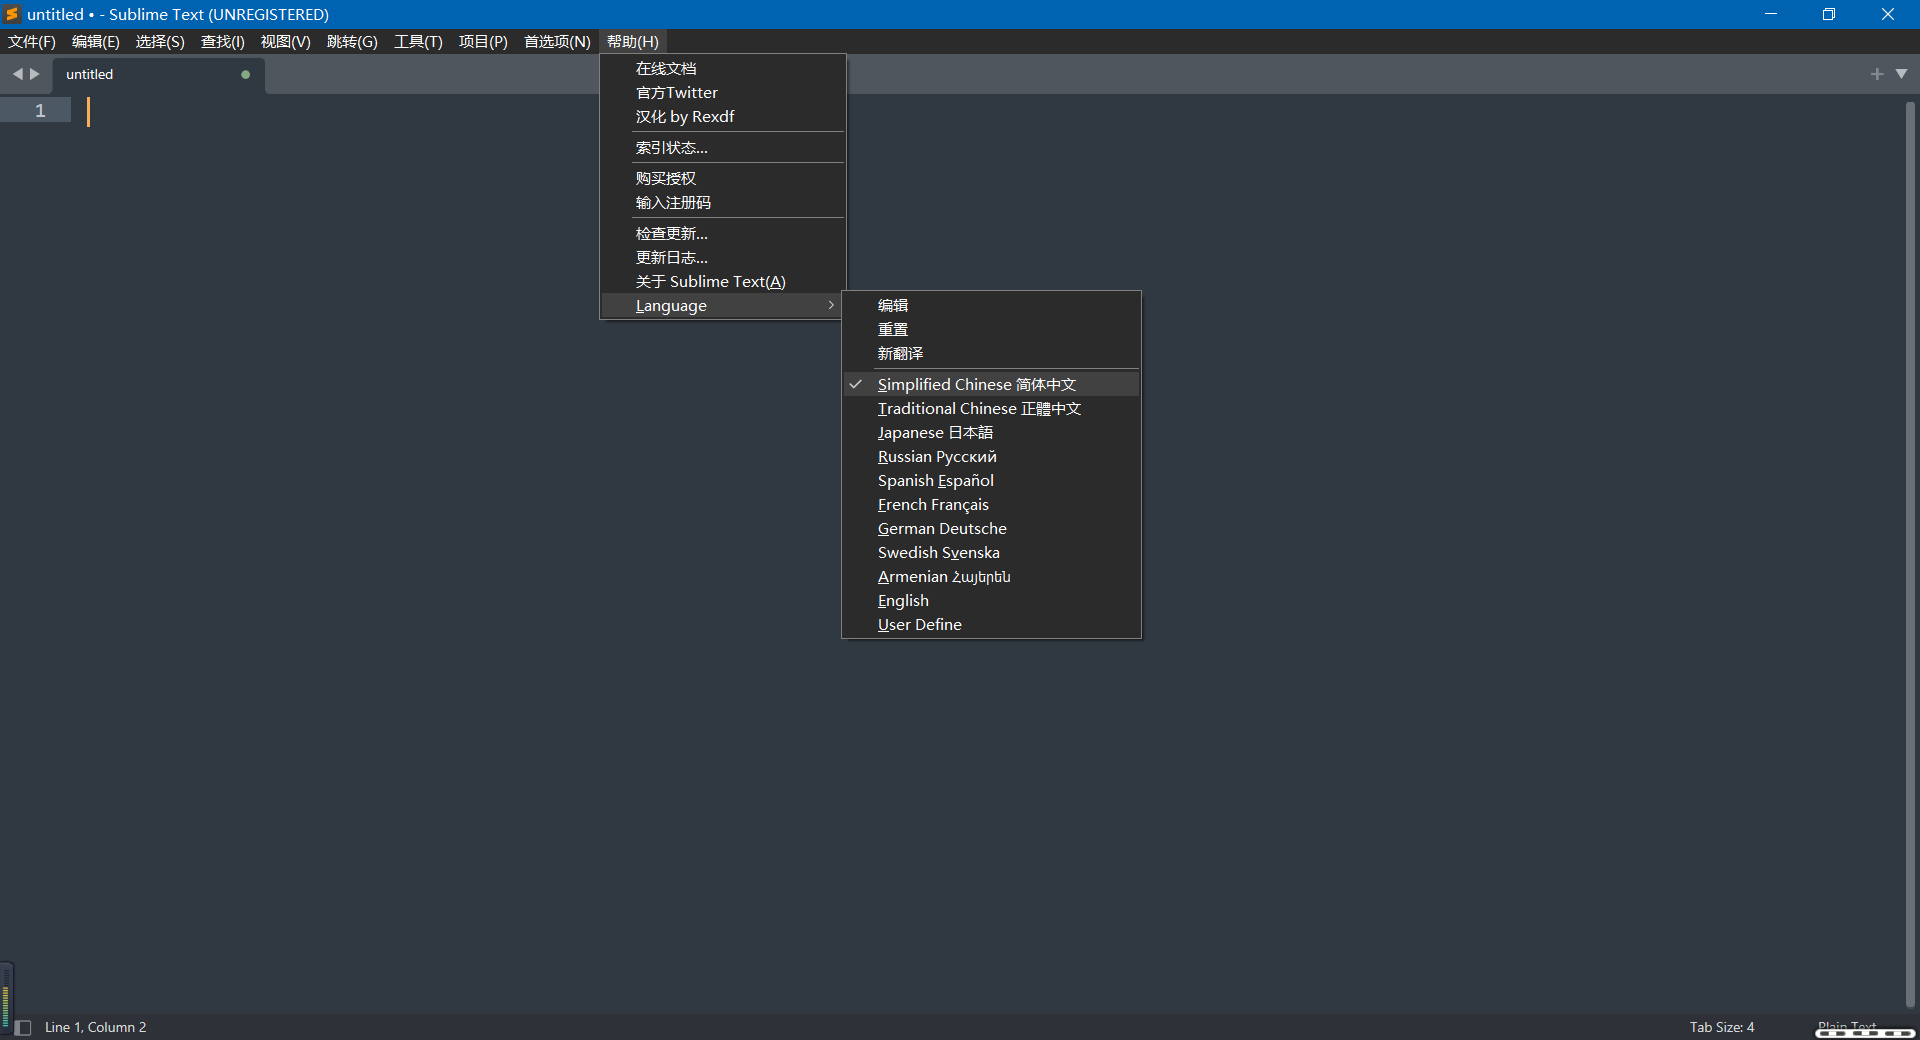Open Tab Size: 4 selector

pyautogui.click(x=1722, y=1027)
